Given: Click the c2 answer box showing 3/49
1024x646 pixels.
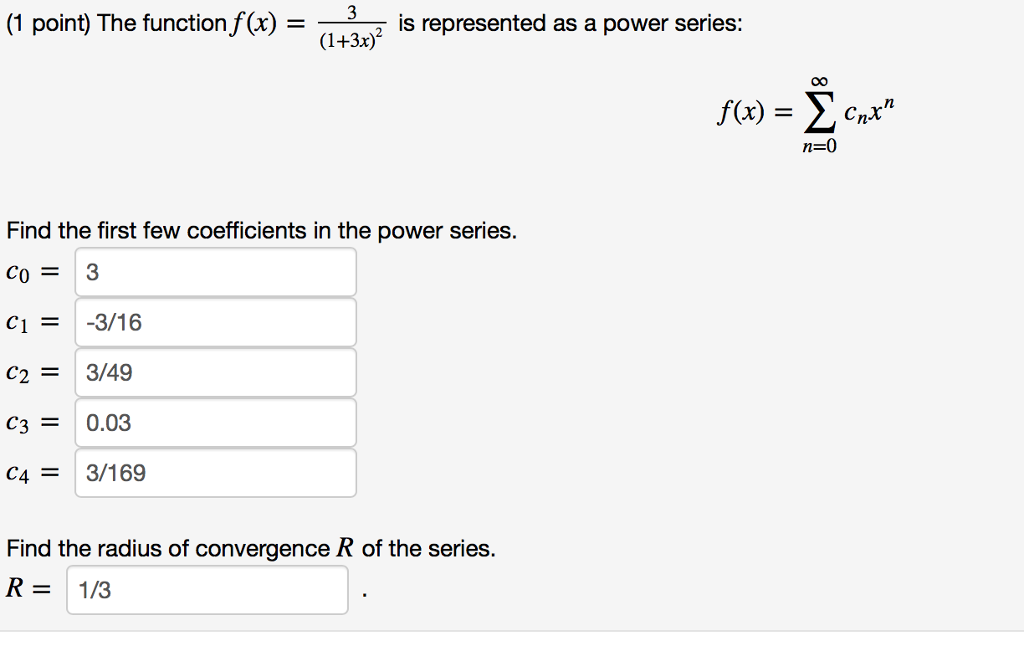Looking at the screenshot, I should 215,371.
